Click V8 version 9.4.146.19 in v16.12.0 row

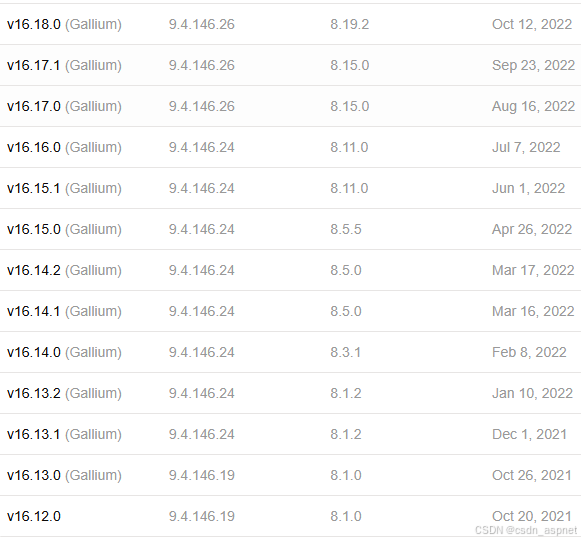pyautogui.click(x=202, y=517)
